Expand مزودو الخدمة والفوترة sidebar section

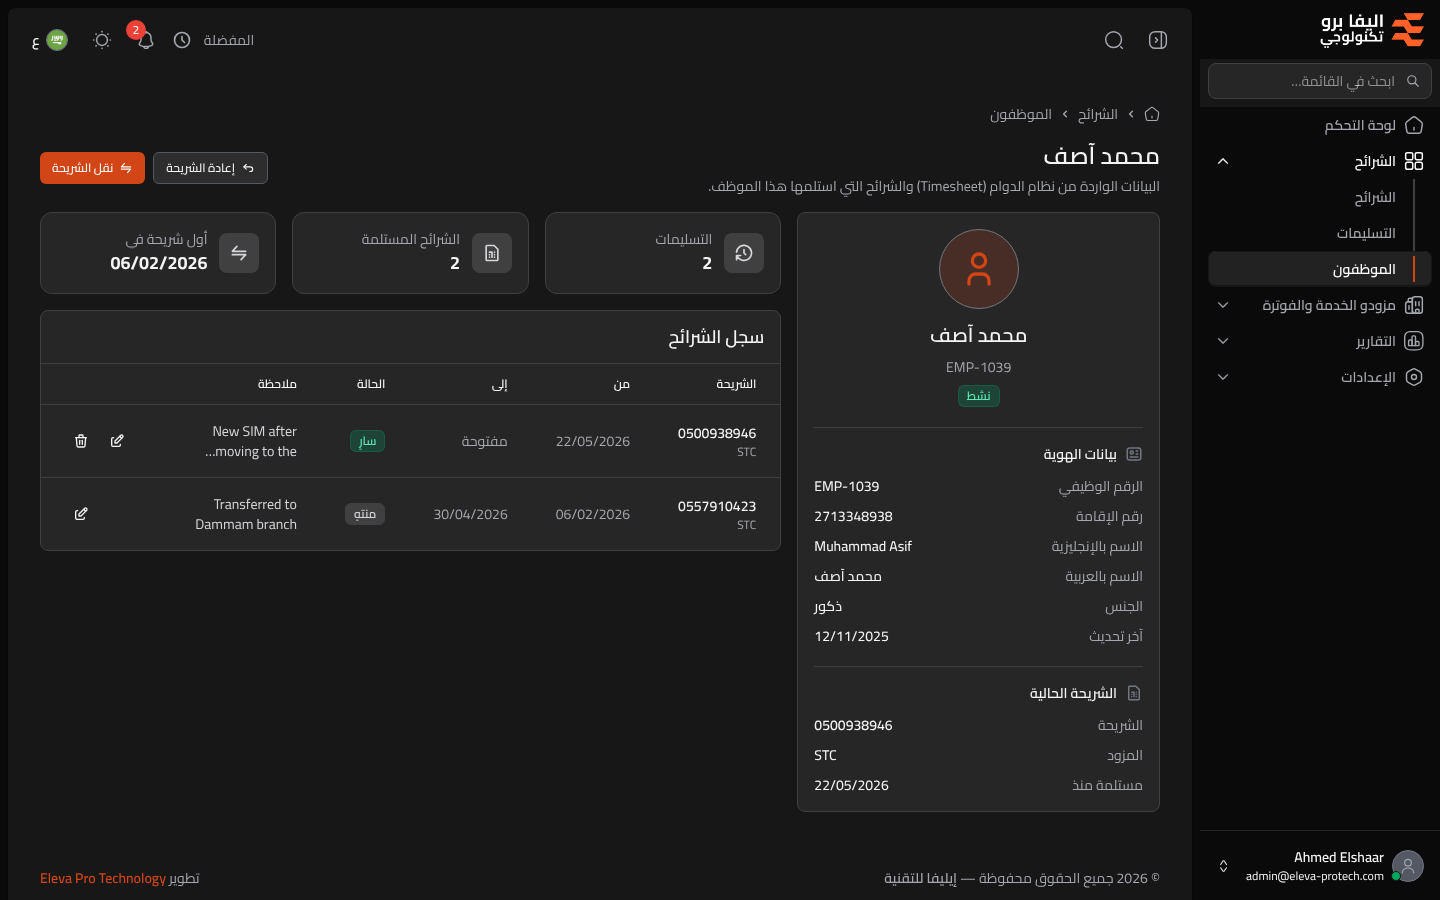1320,305
